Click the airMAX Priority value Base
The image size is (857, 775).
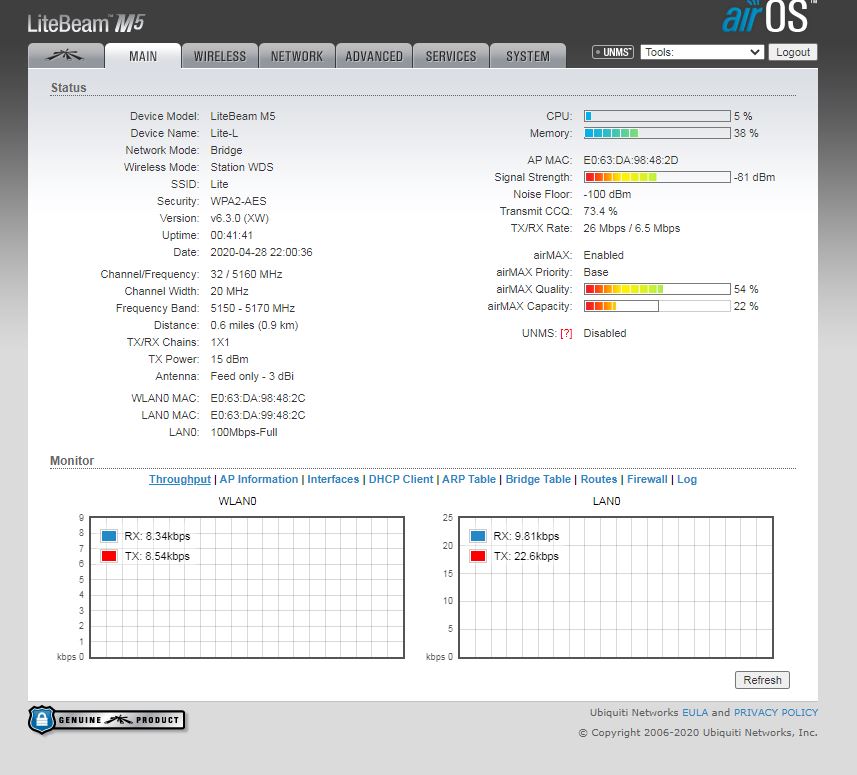coord(596,272)
